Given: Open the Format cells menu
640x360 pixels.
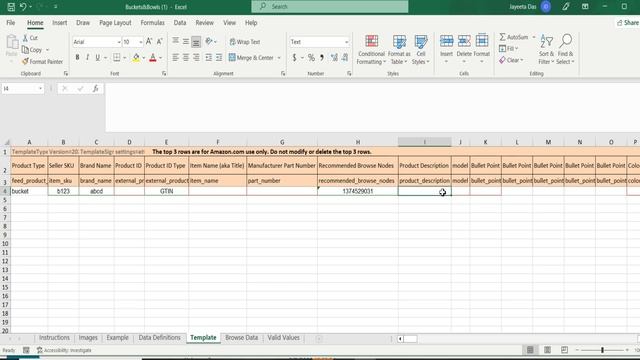Looking at the screenshot, I should [x=482, y=49].
